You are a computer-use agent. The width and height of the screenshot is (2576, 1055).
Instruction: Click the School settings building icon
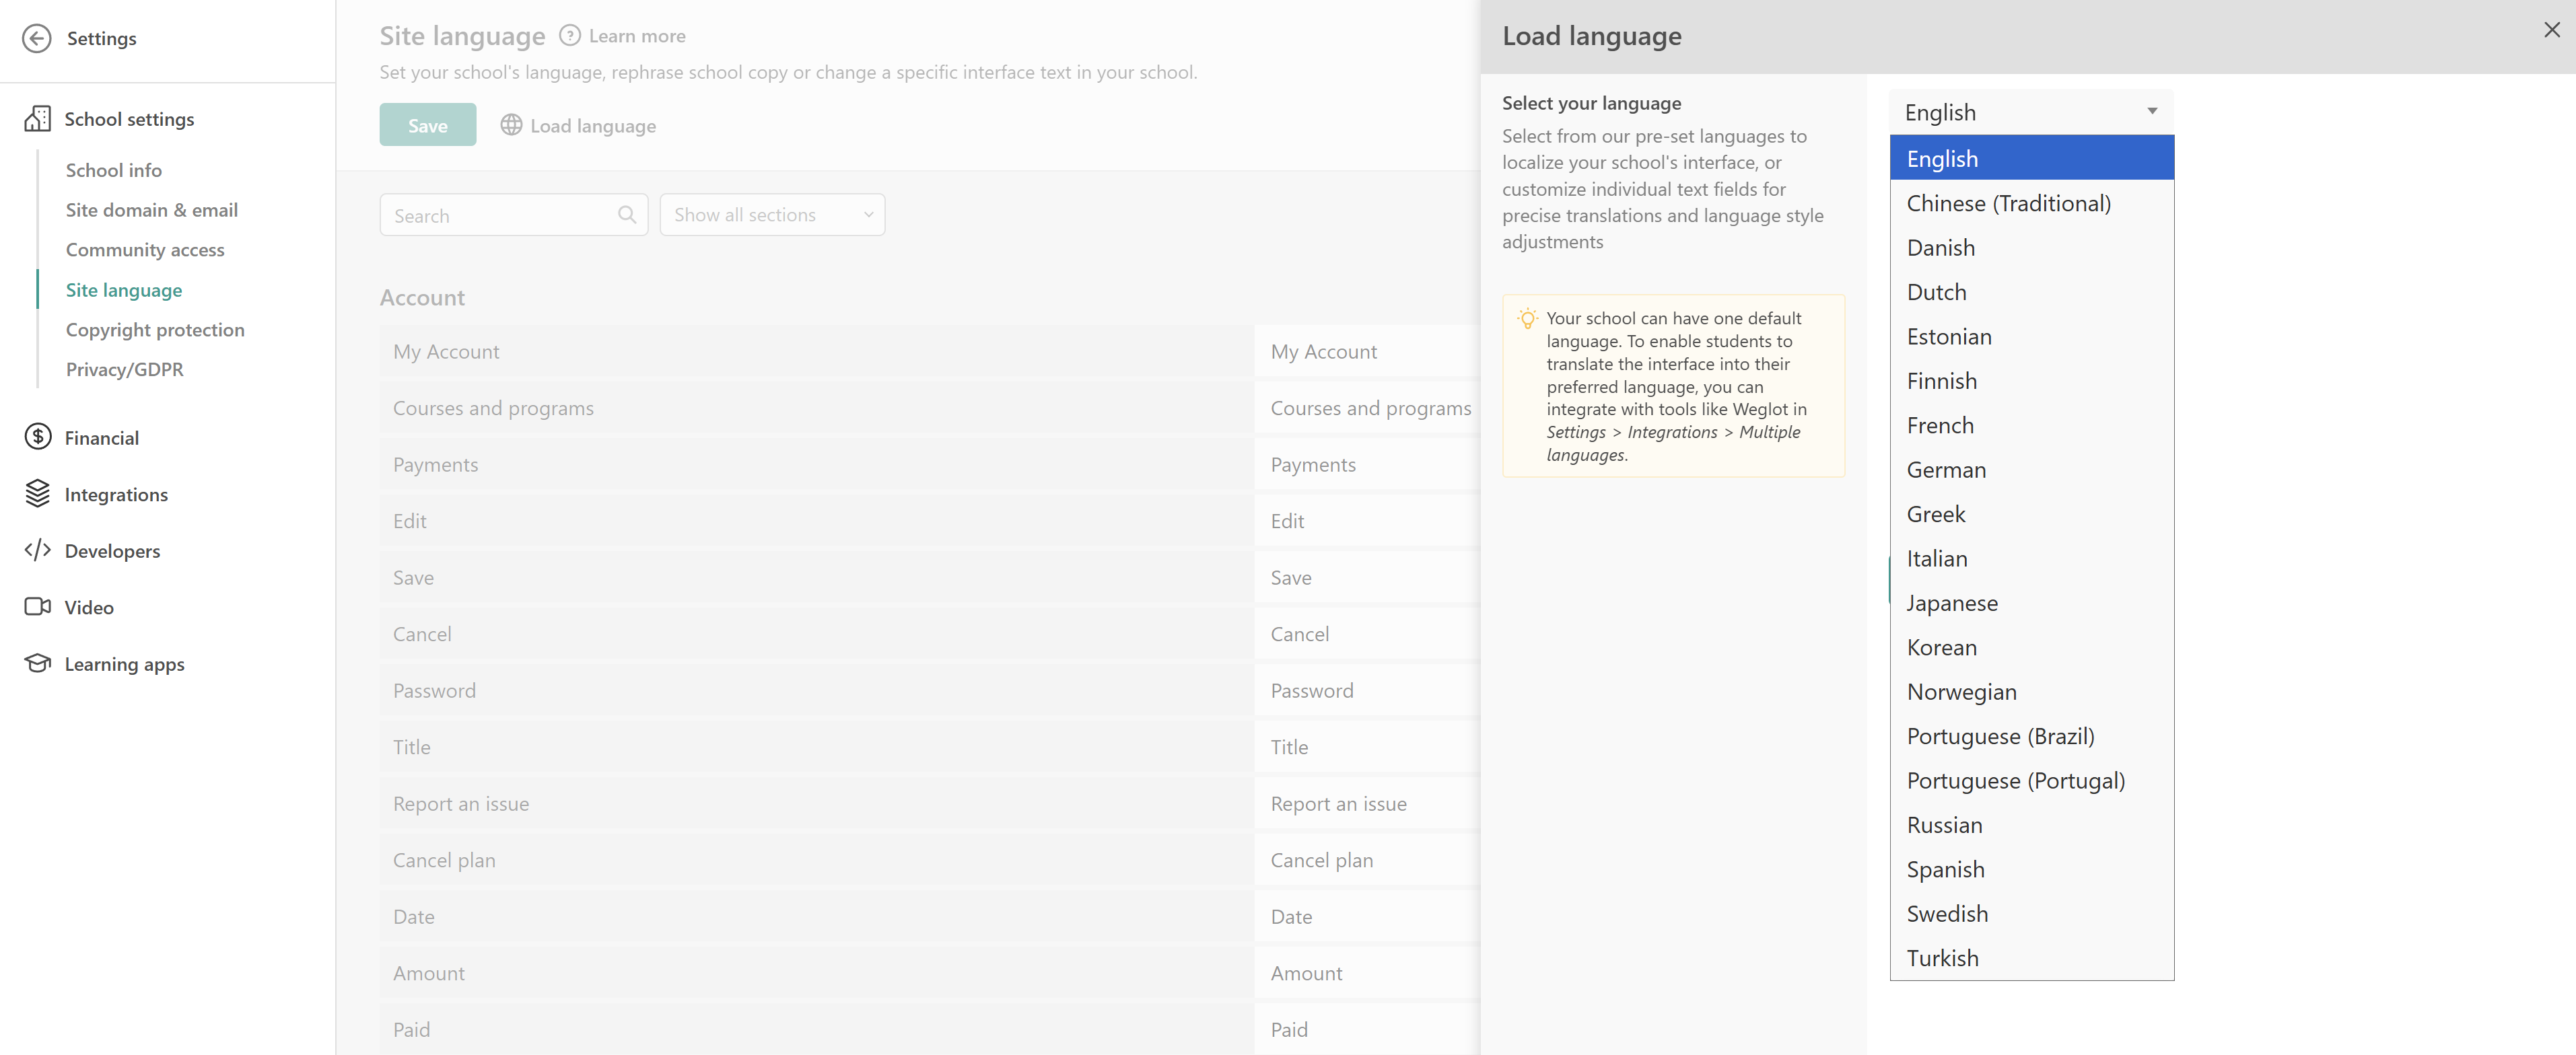click(x=37, y=119)
